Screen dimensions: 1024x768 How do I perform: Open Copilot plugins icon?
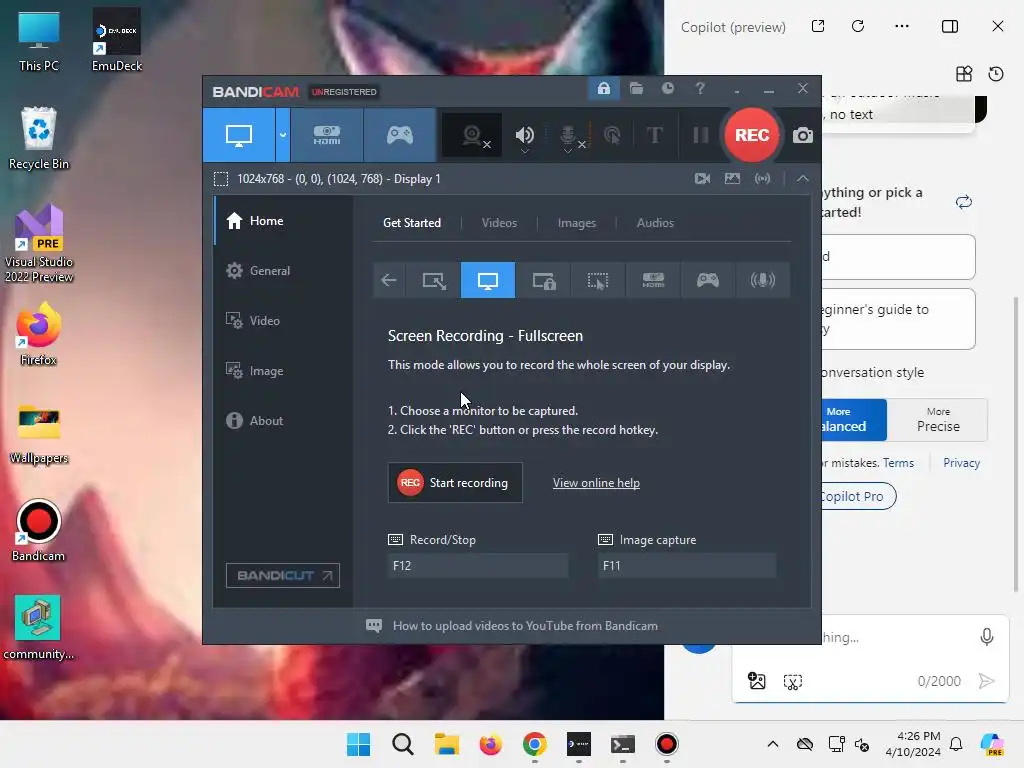[964, 74]
